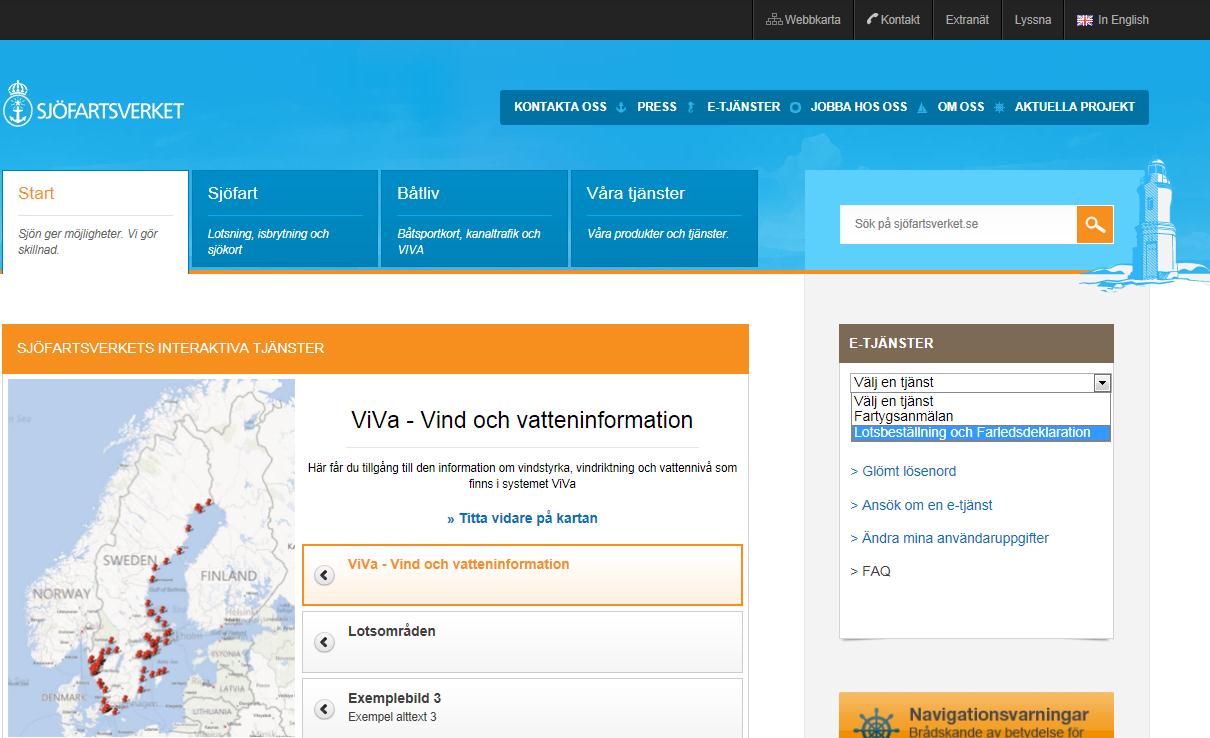
Task: Select the Sjöfart tab
Action: [285, 219]
